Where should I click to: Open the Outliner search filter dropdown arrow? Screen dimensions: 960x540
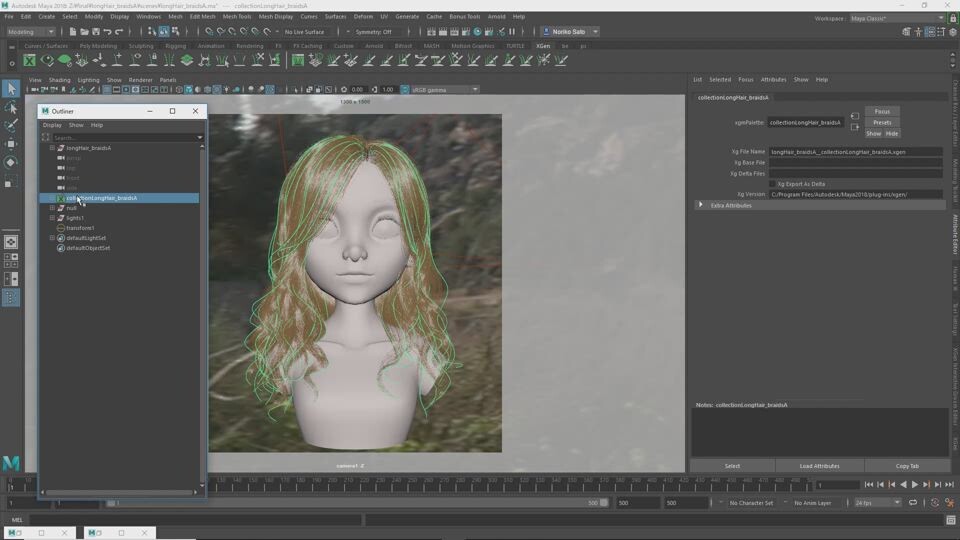pos(200,138)
